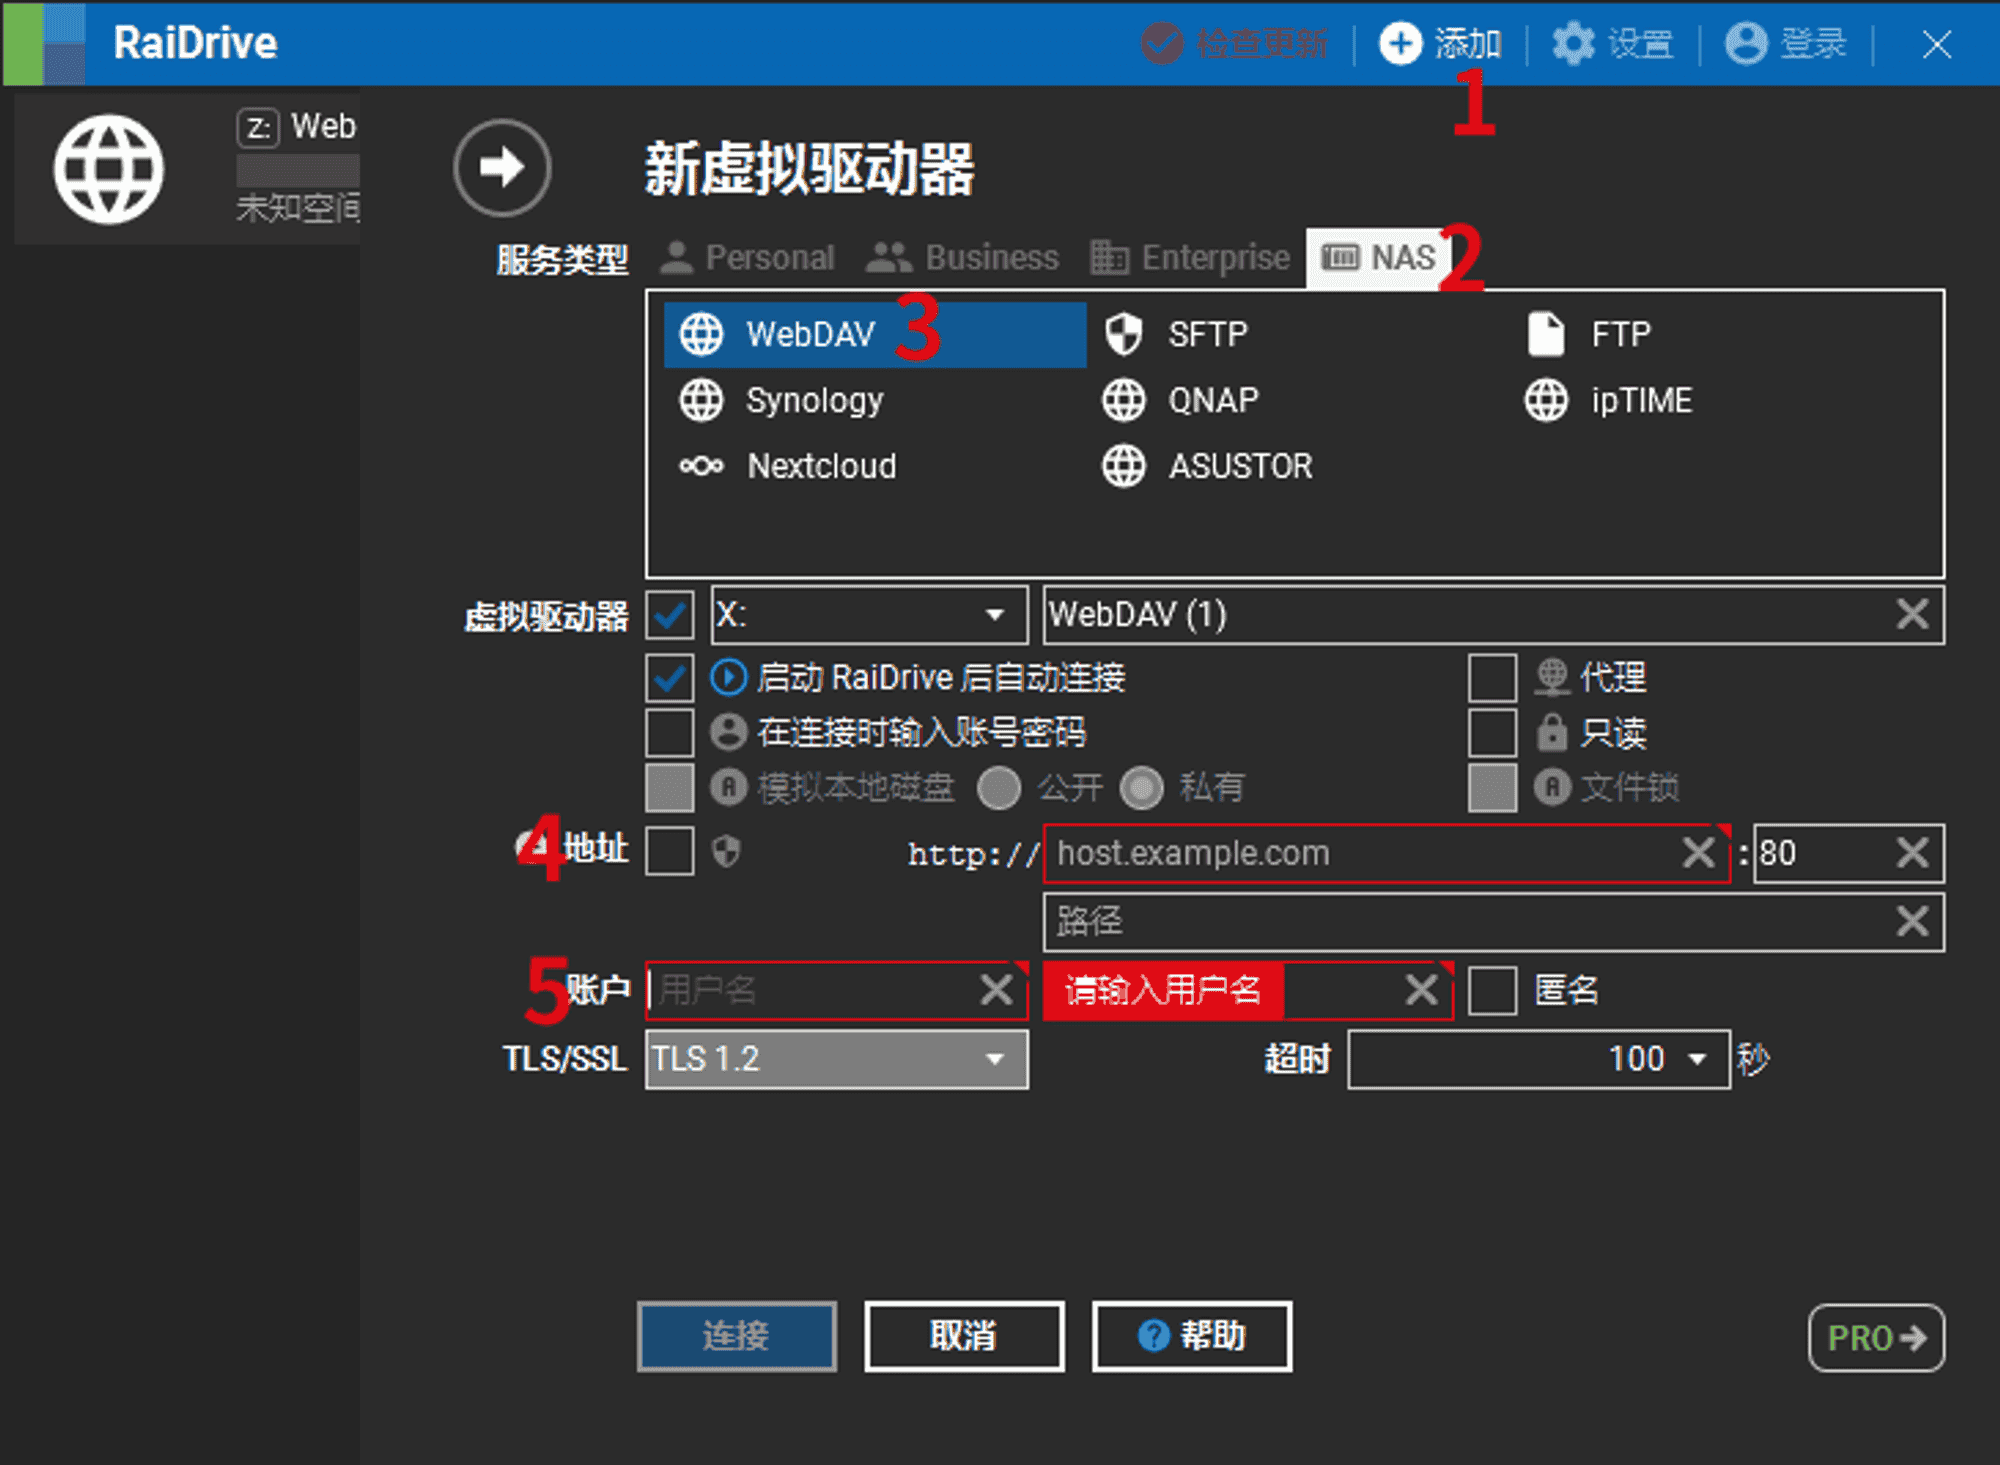Select the WebDAV service icon
Viewport: 2000px width, 1465px height.
[703, 334]
